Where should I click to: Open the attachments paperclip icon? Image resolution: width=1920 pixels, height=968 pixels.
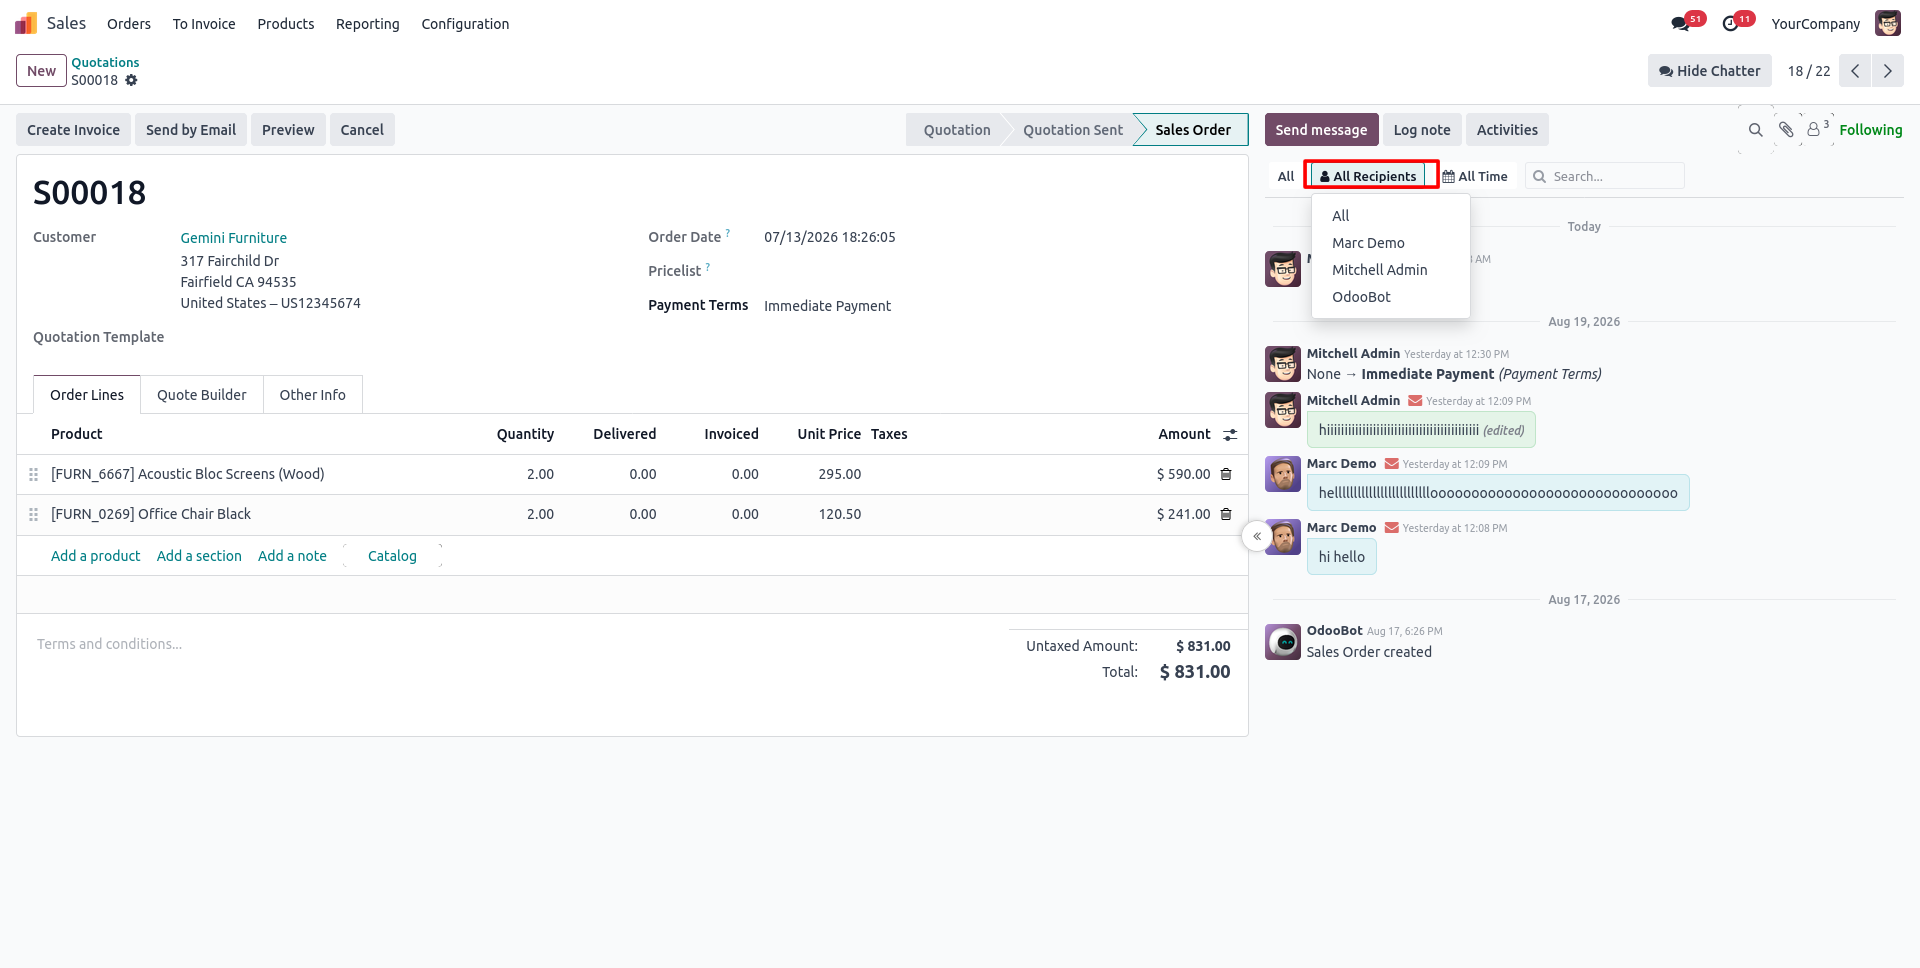coord(1786,130)
